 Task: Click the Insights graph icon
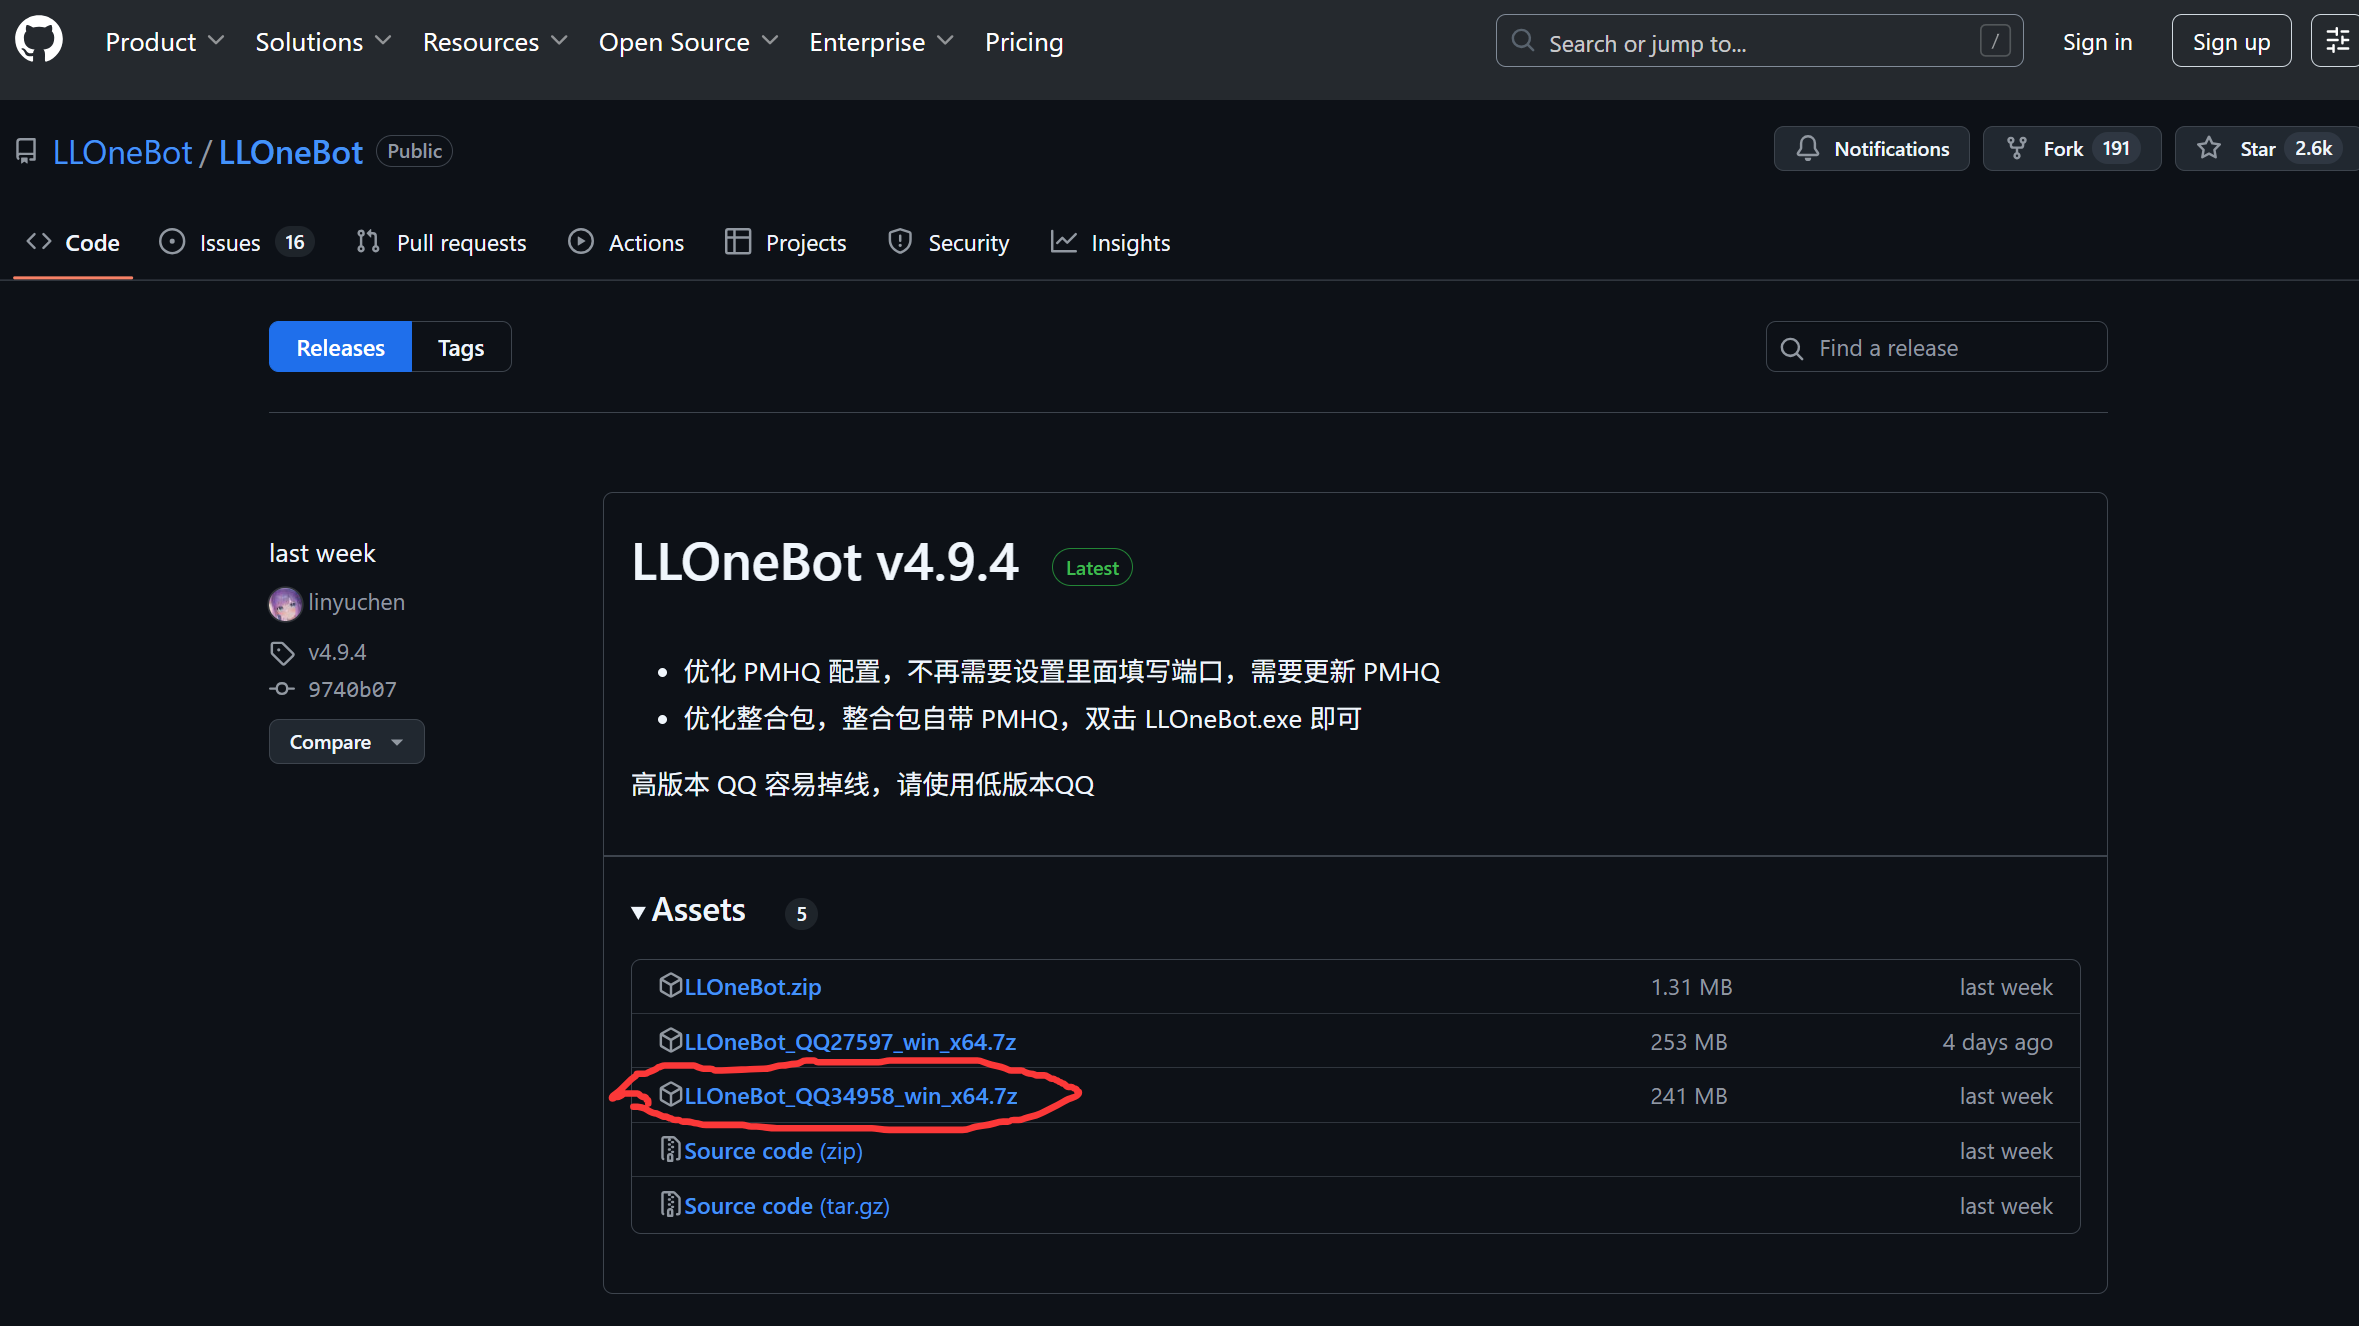(x=1063, y=241)
